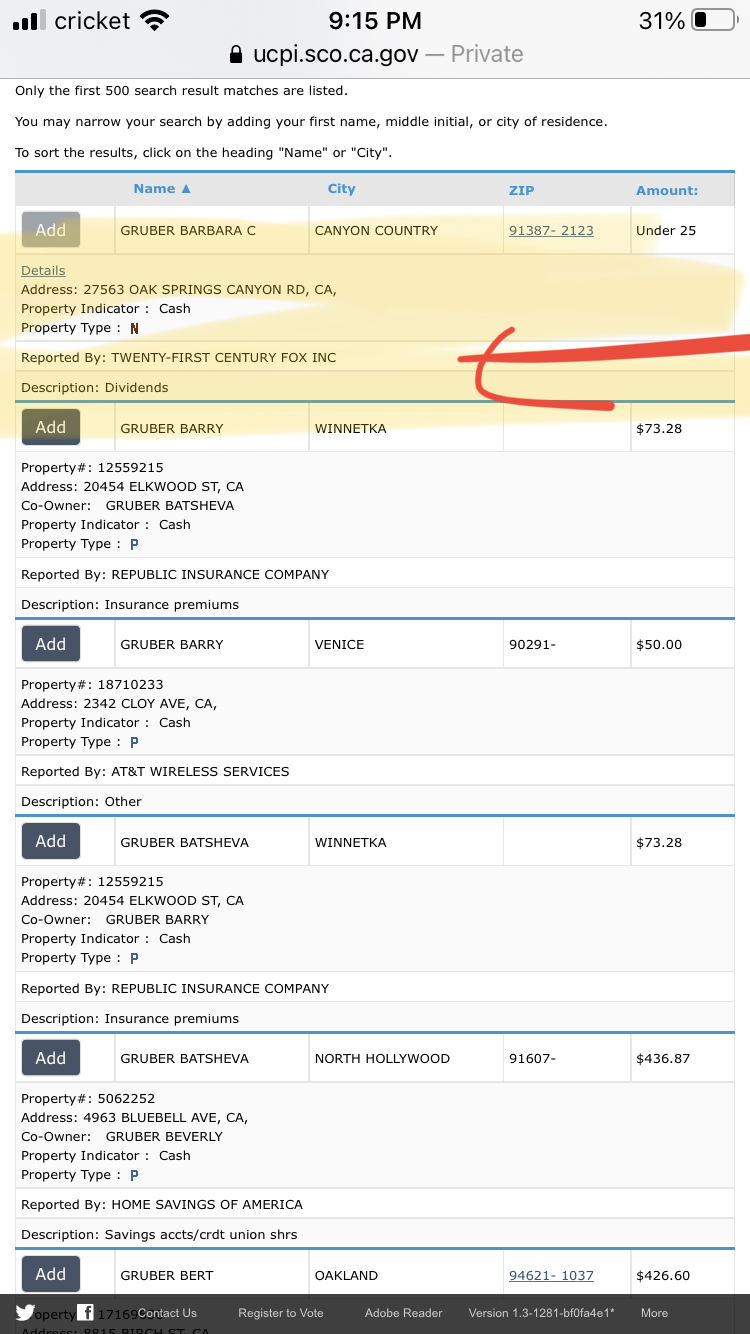
Task: Select name GRUBER BERT
Action: [167, 1275]
